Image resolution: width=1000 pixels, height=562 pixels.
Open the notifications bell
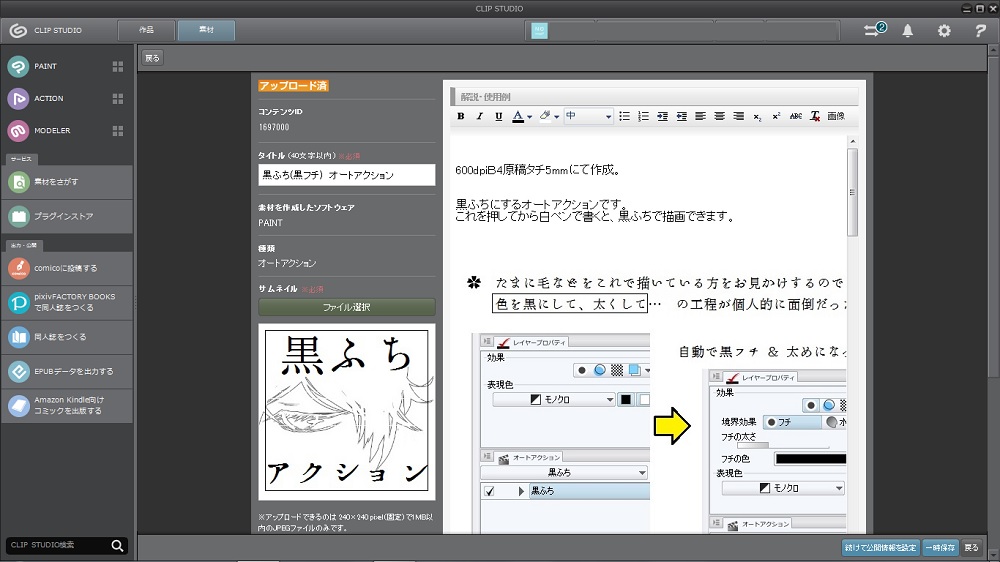coord(908,31)
